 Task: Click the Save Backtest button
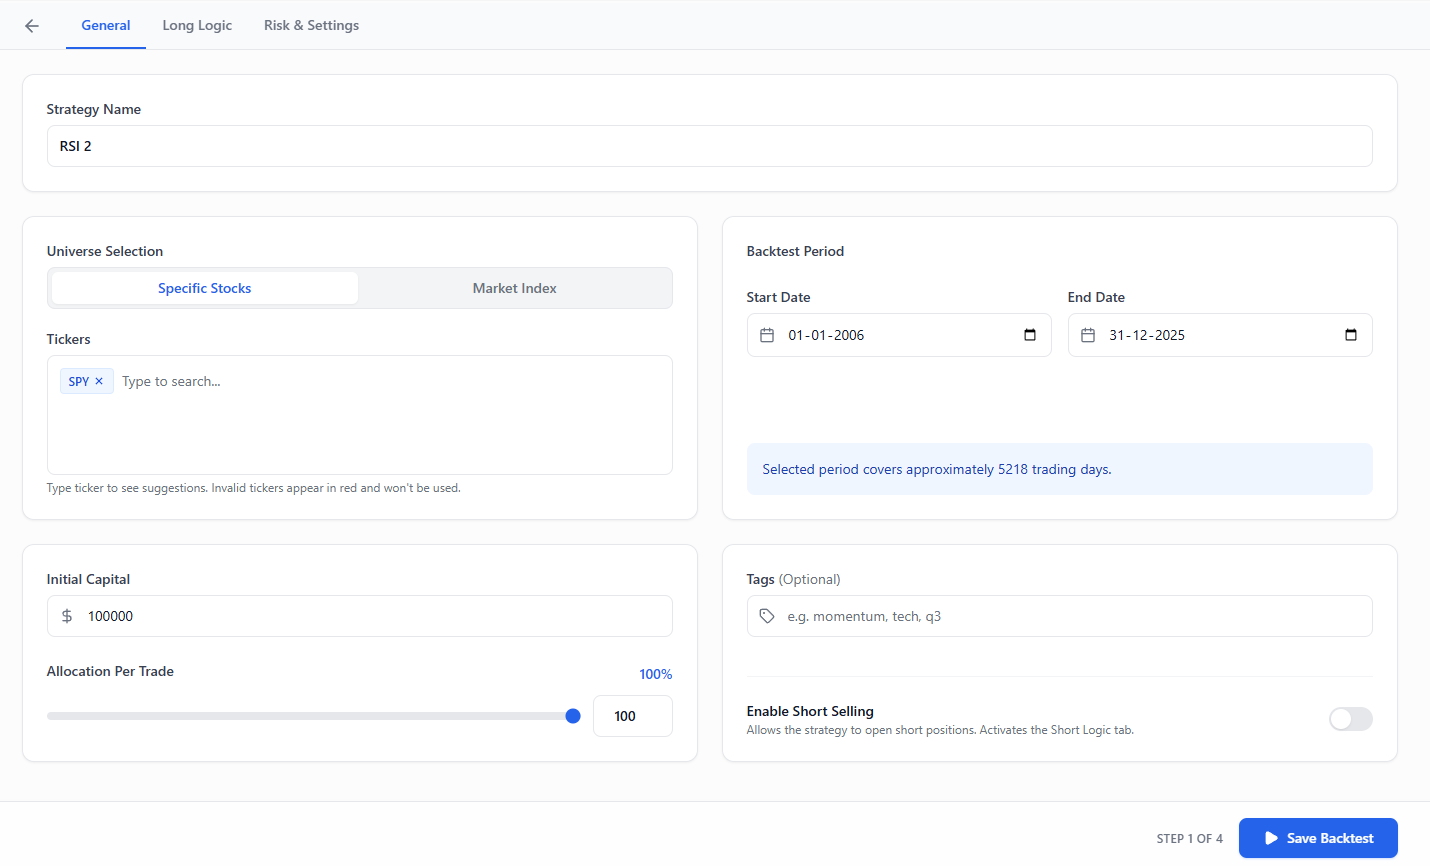pos(1318,838)
